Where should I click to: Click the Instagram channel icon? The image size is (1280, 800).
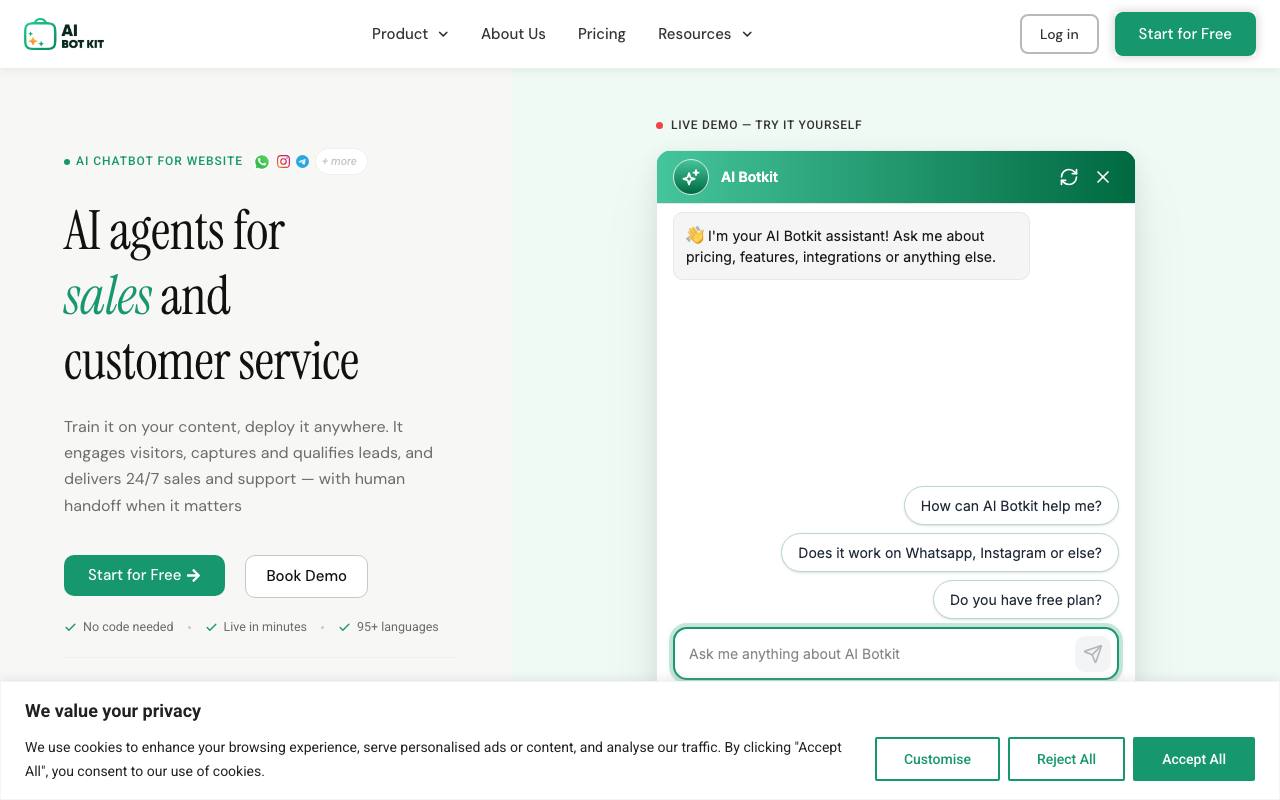pos(283,161)
